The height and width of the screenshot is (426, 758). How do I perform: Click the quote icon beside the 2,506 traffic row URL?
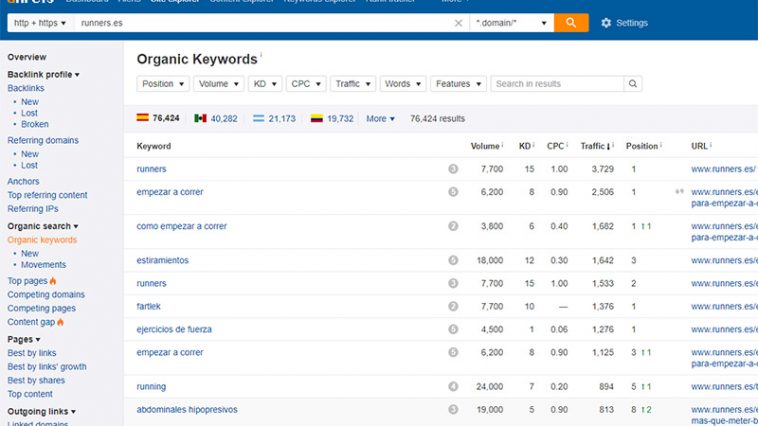coord(679,192)
